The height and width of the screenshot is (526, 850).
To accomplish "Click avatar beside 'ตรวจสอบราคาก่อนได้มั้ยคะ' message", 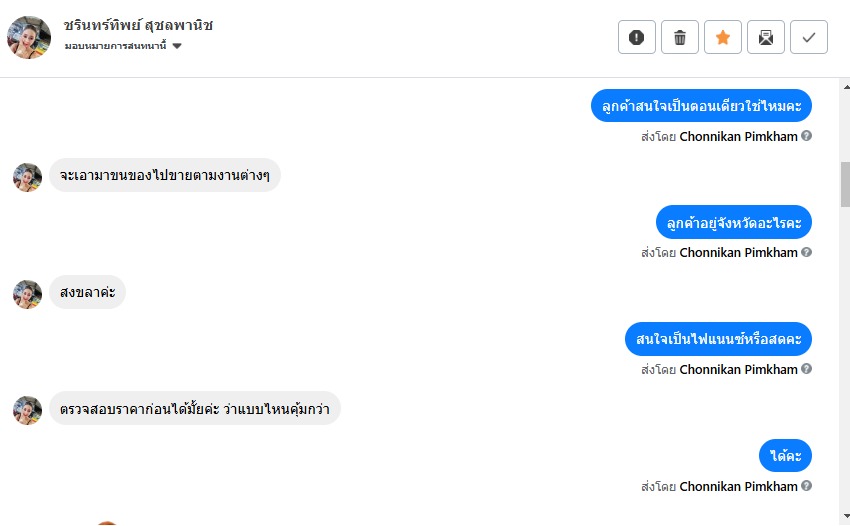I will [27, 410].
